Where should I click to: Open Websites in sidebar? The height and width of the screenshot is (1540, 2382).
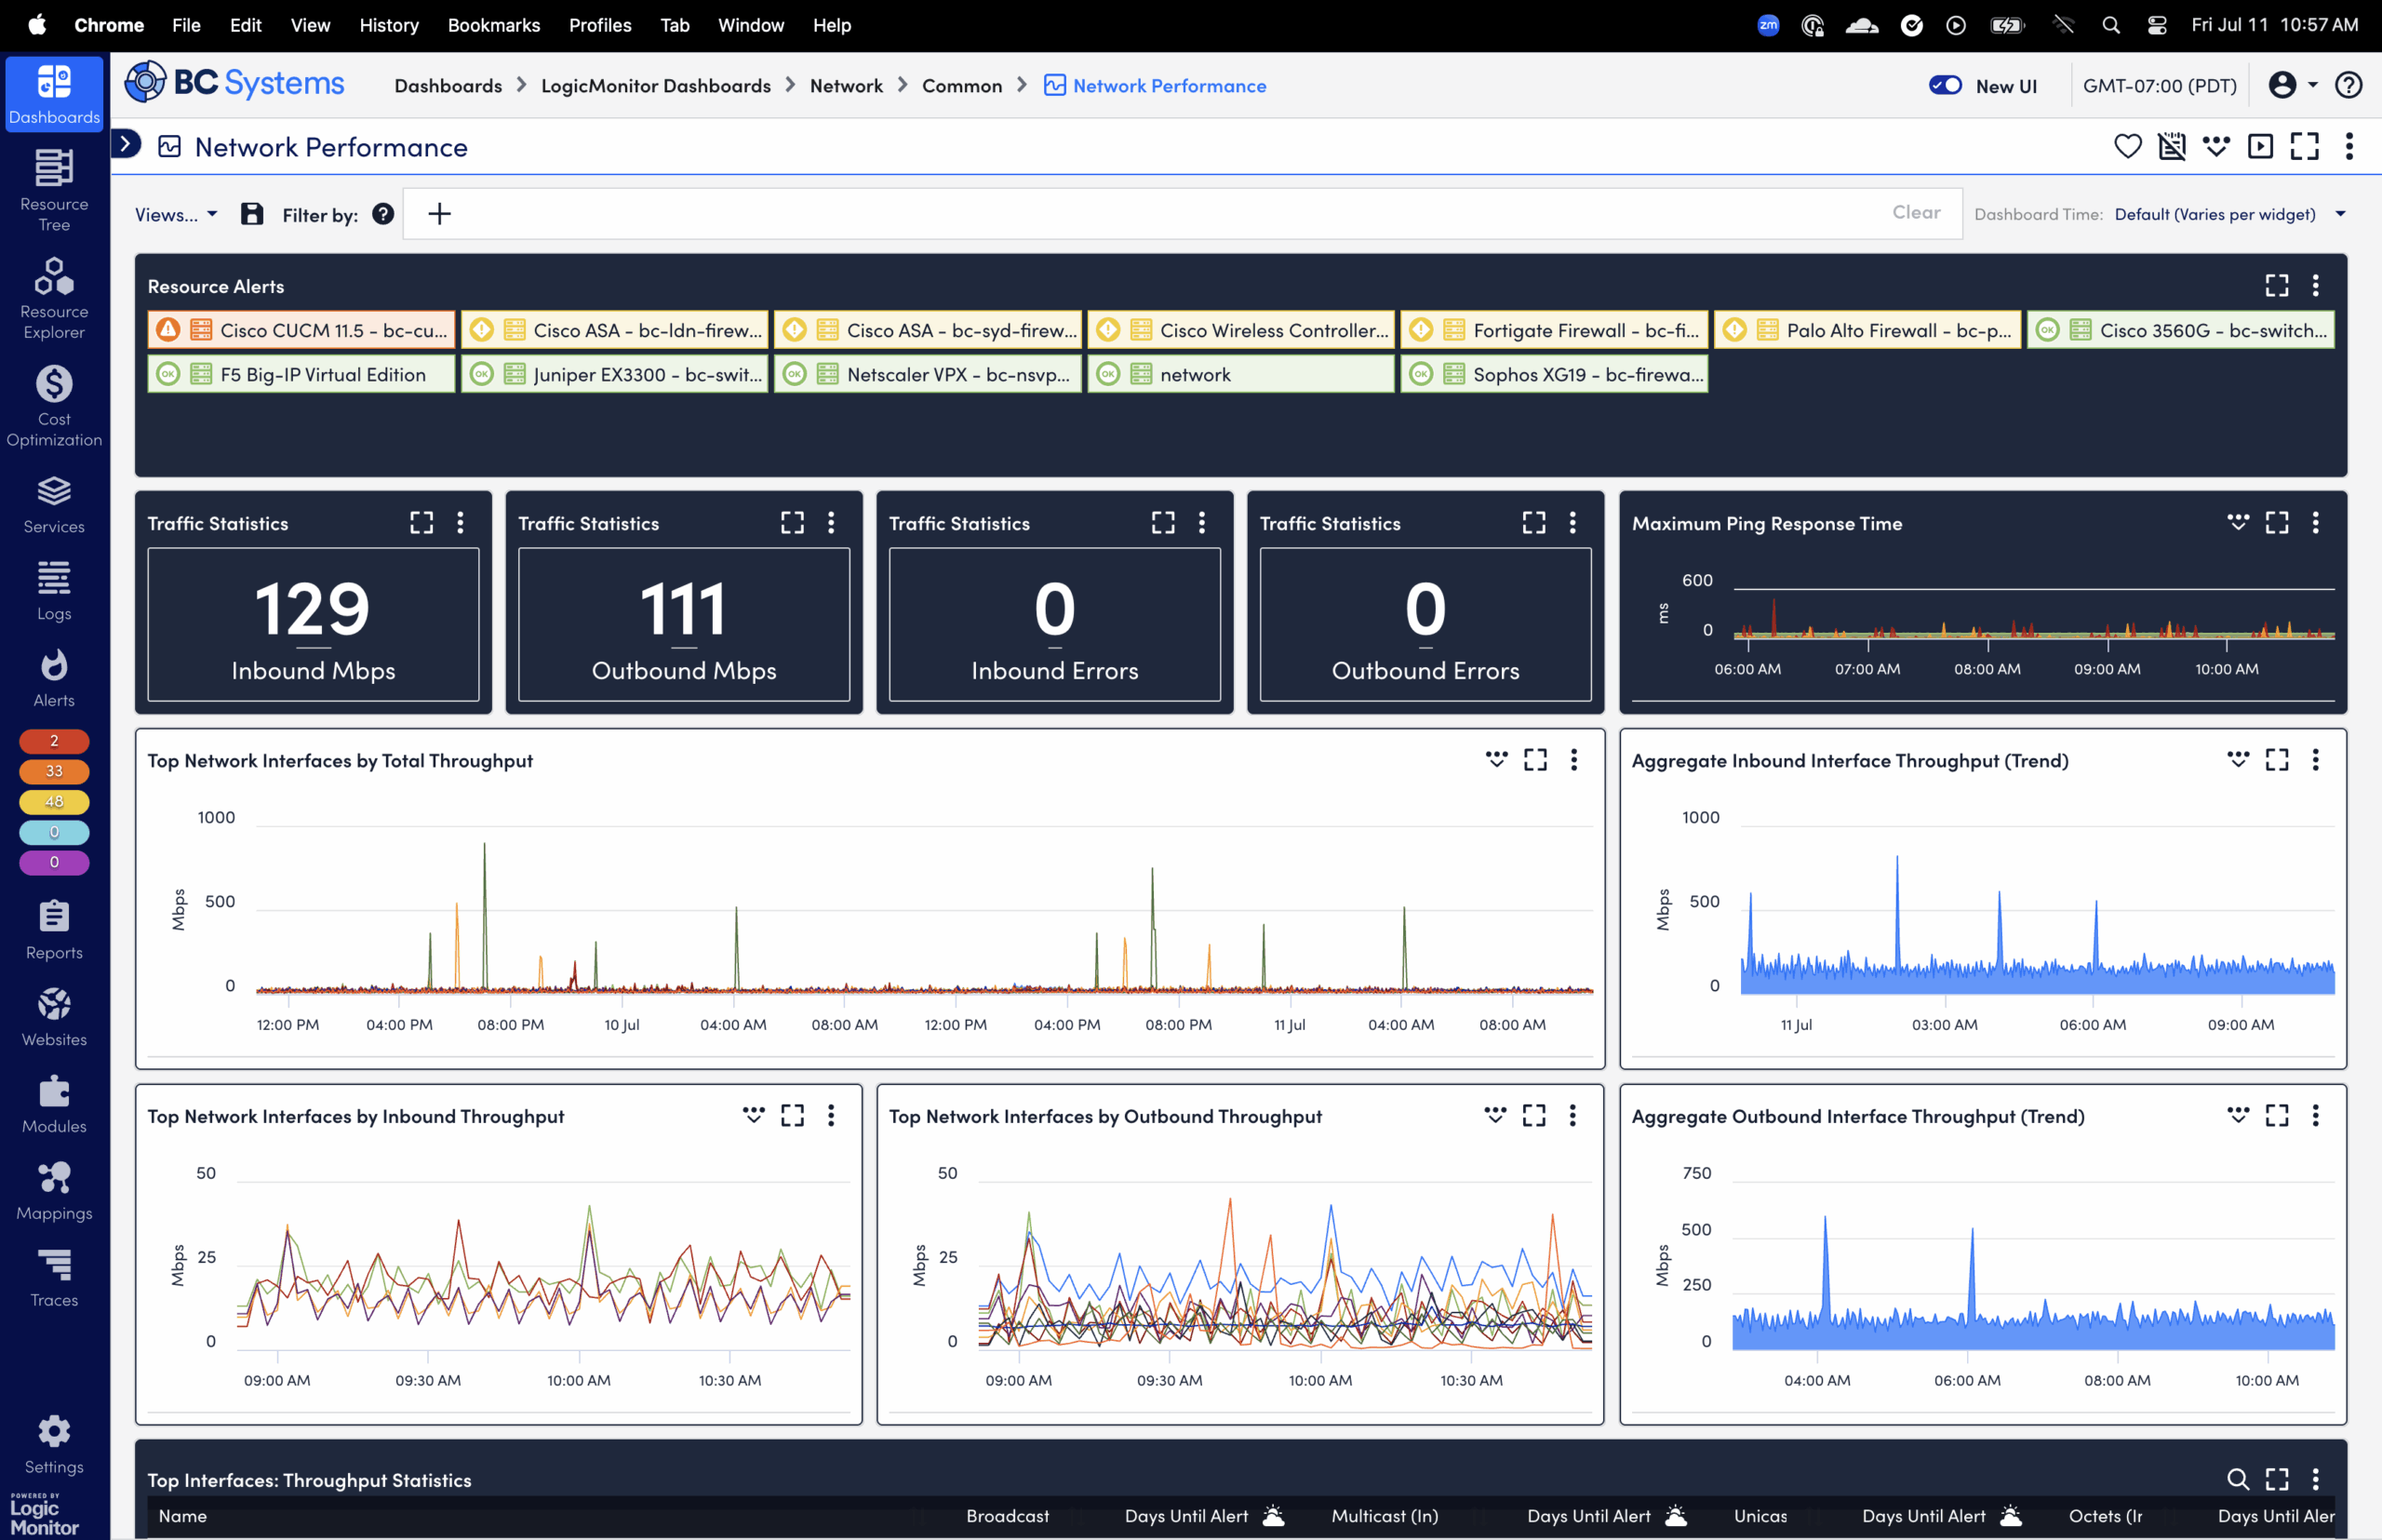pyautogui.click(x=54, y=1017)
